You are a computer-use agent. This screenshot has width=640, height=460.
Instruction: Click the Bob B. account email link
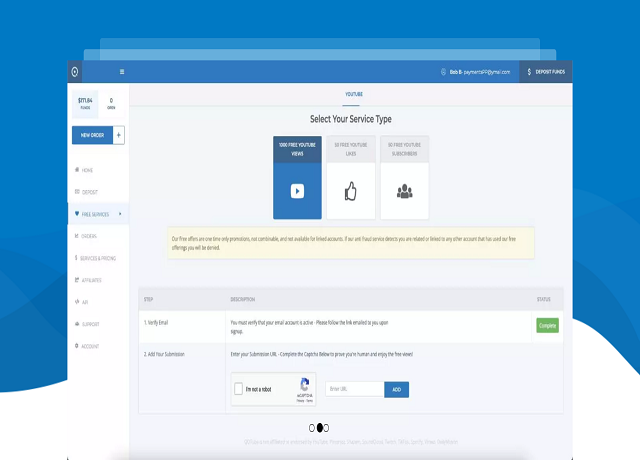pos(480,72)
